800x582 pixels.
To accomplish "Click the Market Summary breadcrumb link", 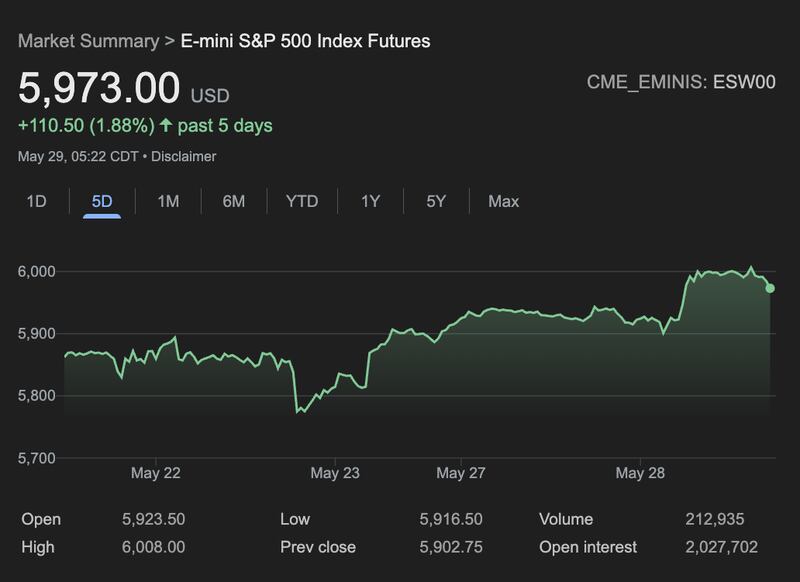I will click(x=88, y=41).
